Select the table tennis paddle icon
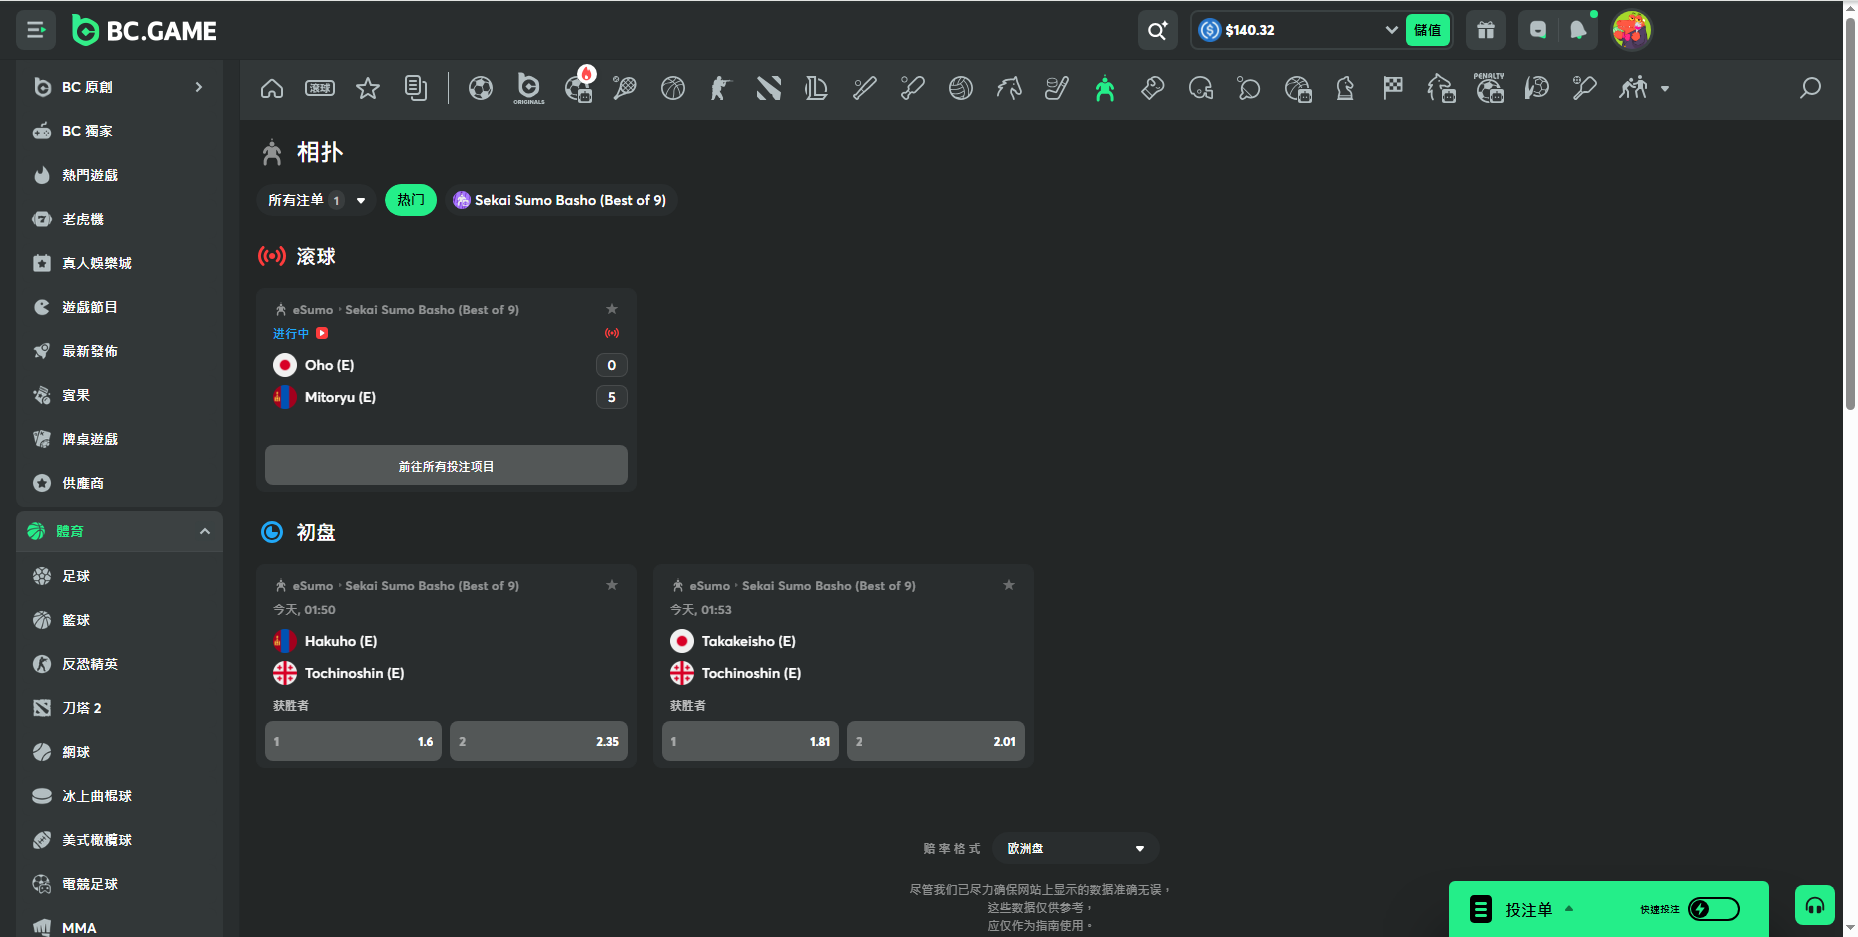 tap(1249, 88)
